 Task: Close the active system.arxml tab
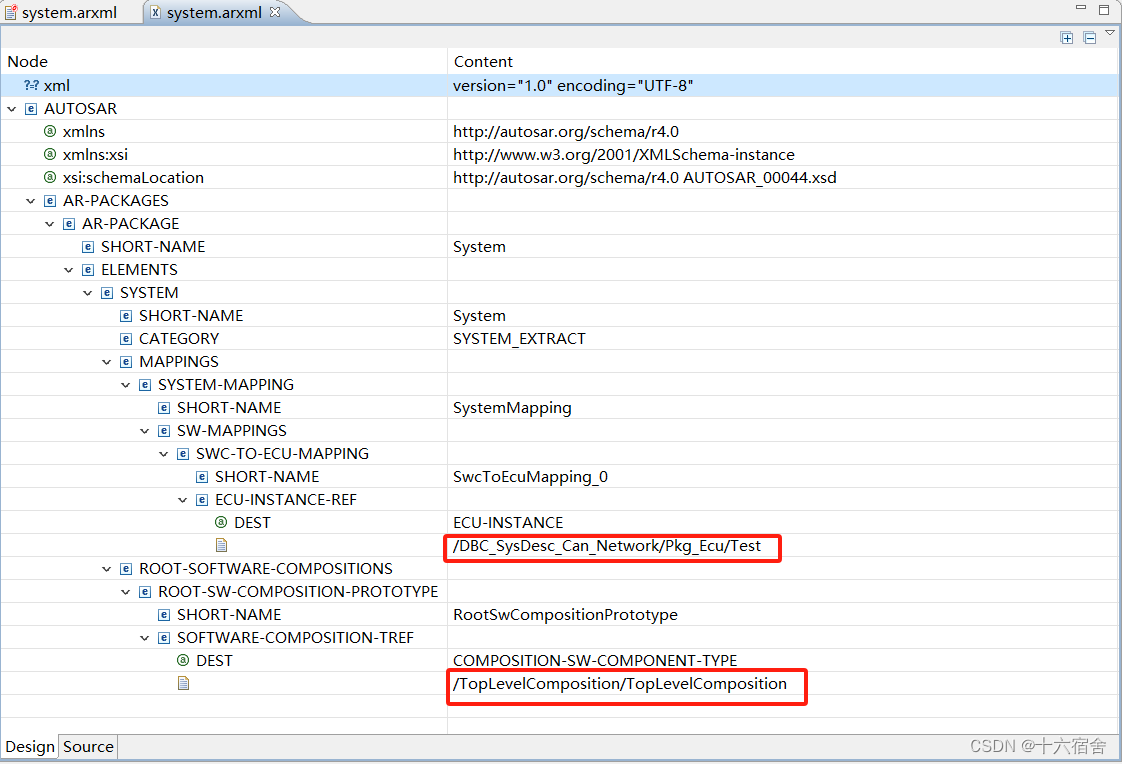point(275,12)
